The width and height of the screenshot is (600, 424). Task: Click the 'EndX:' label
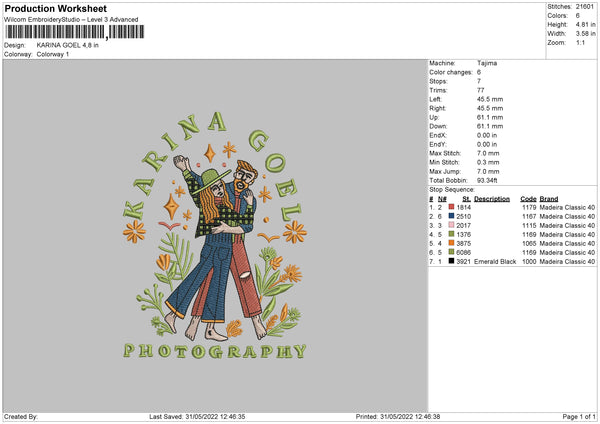pyautogui.click(x=438, y=135)
